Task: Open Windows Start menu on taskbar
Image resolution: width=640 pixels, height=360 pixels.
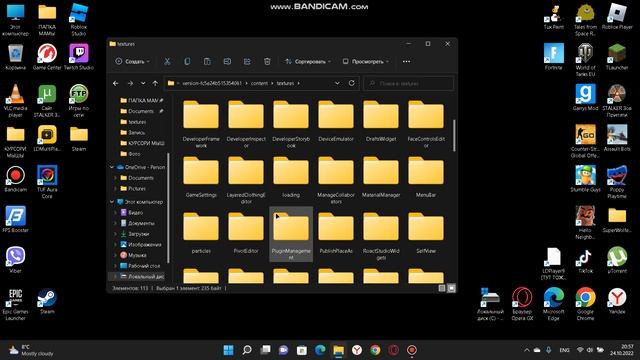Action: (229, 350)
